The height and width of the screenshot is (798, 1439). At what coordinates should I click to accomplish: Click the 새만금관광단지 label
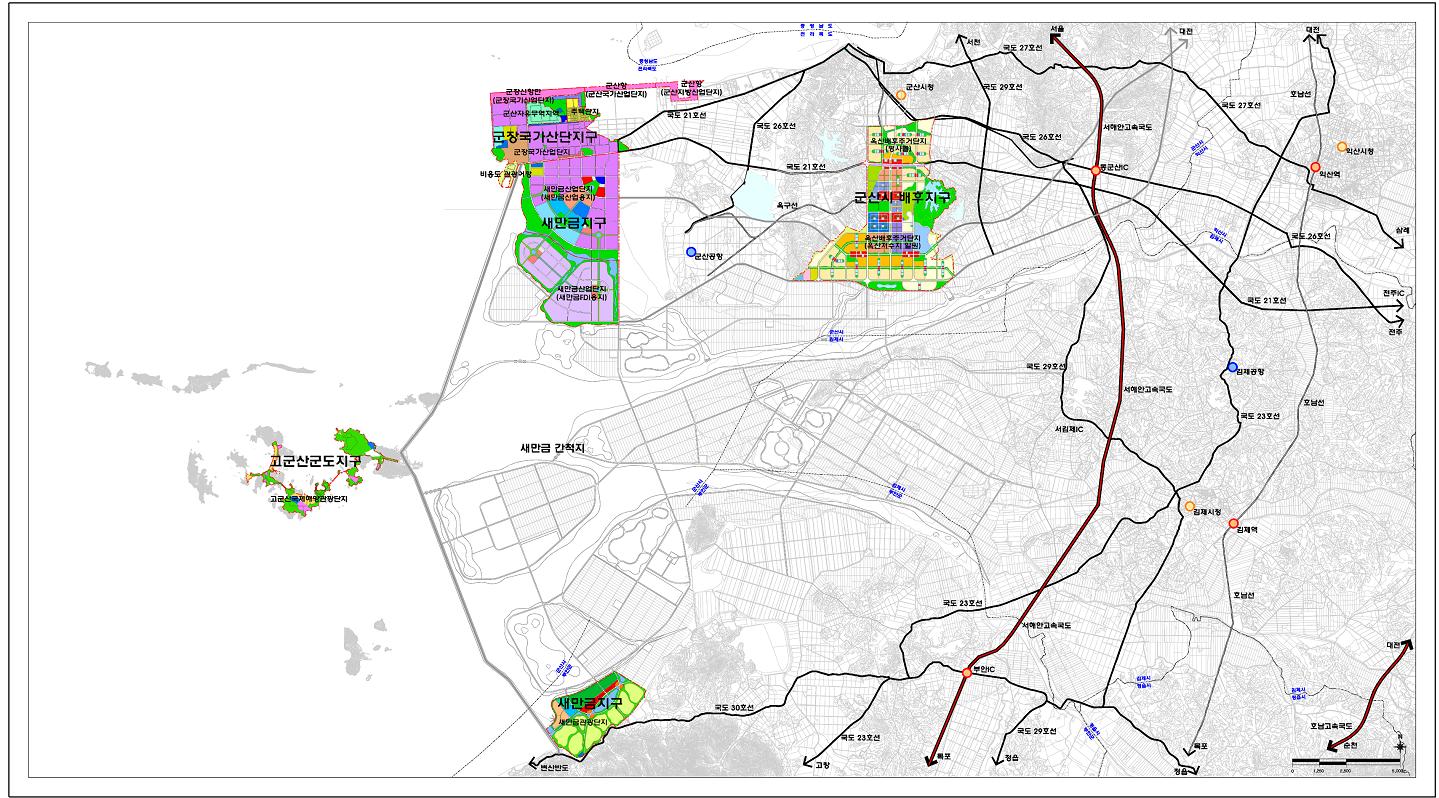(583, 721)
